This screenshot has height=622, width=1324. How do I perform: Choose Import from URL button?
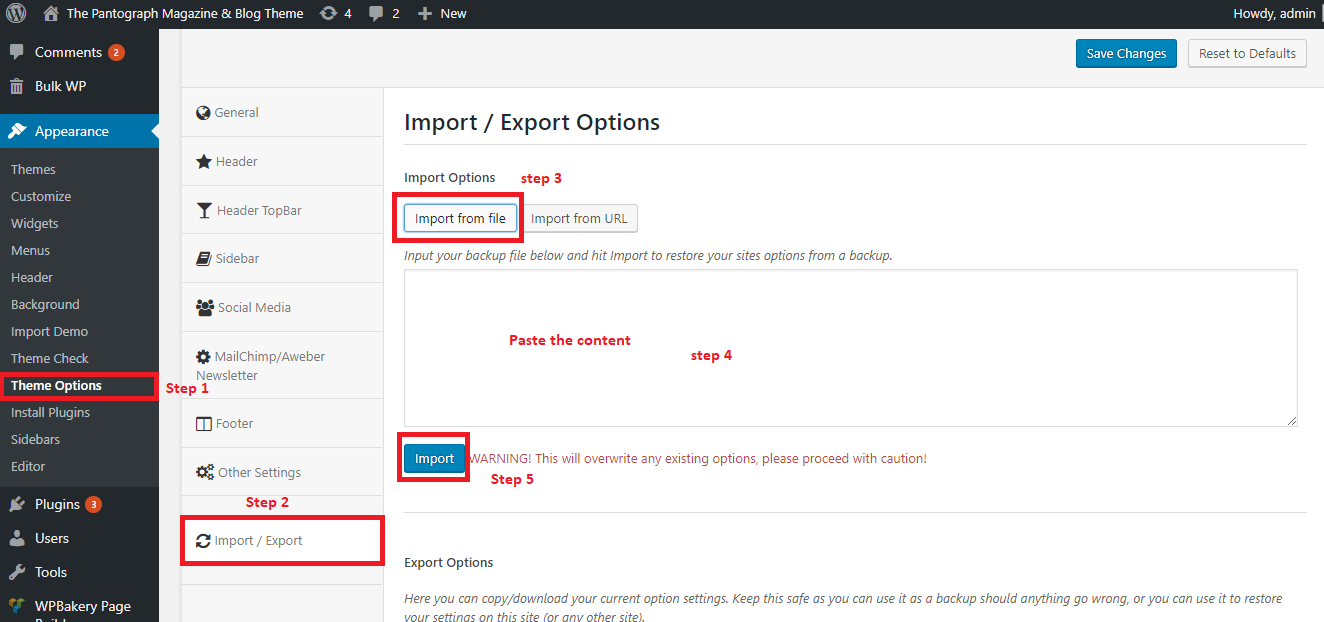579,219
